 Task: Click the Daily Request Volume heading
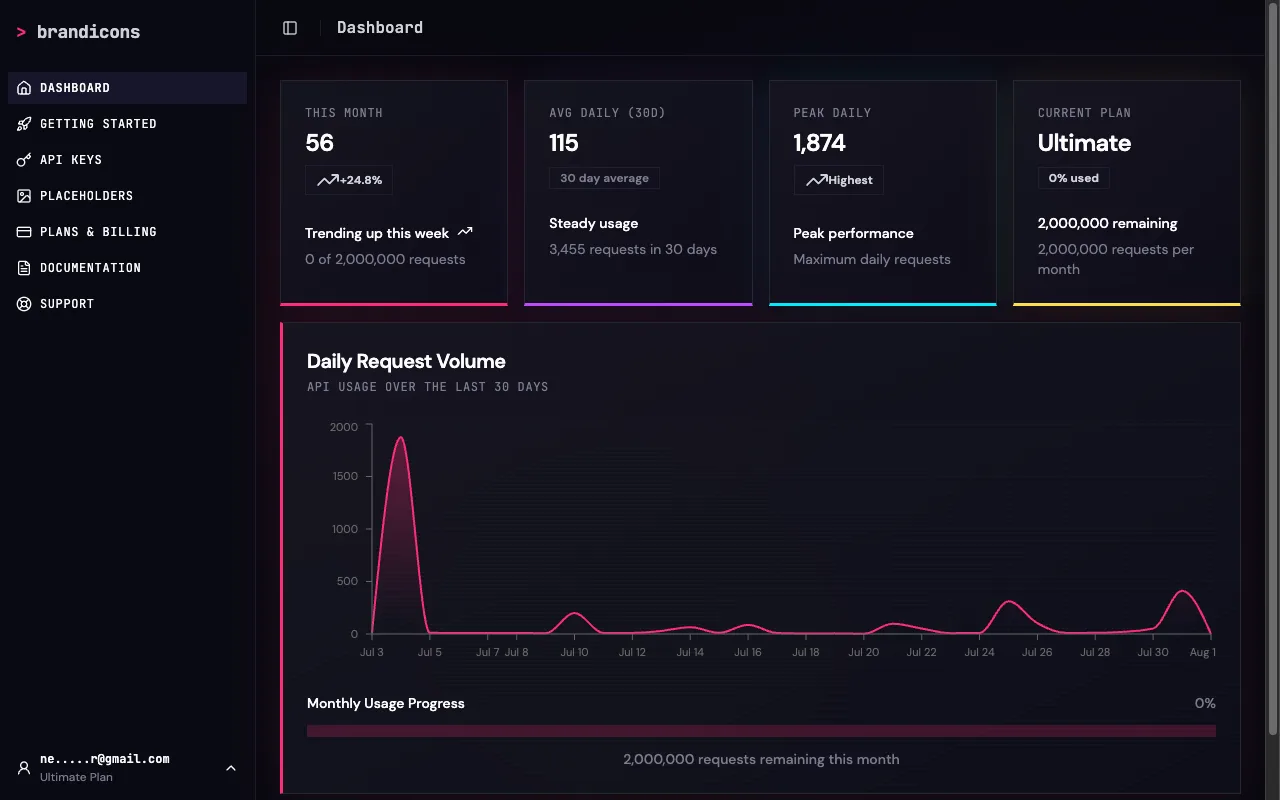click(406, 361)
